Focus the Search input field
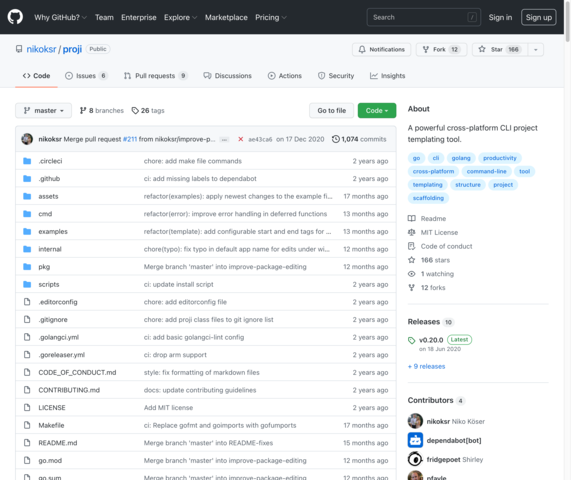571x480 pixels. 424,17
